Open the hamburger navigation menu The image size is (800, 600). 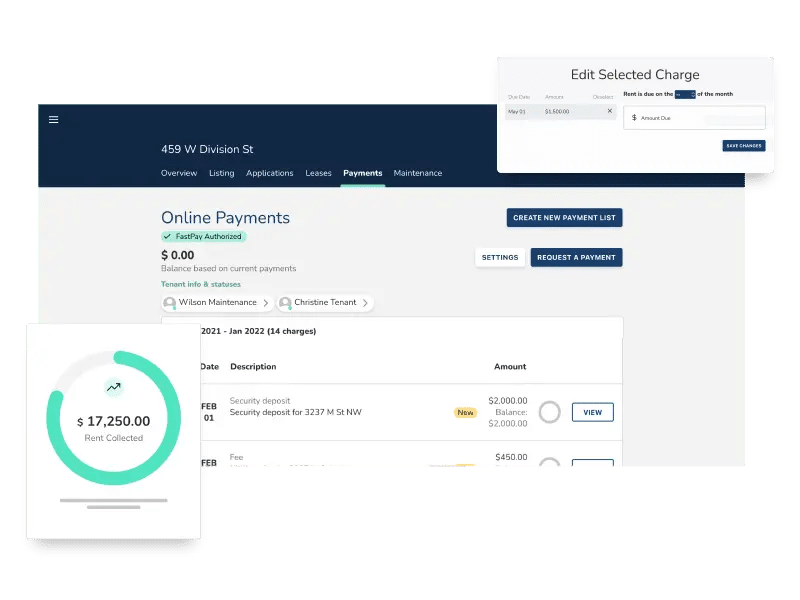[53, 119]
